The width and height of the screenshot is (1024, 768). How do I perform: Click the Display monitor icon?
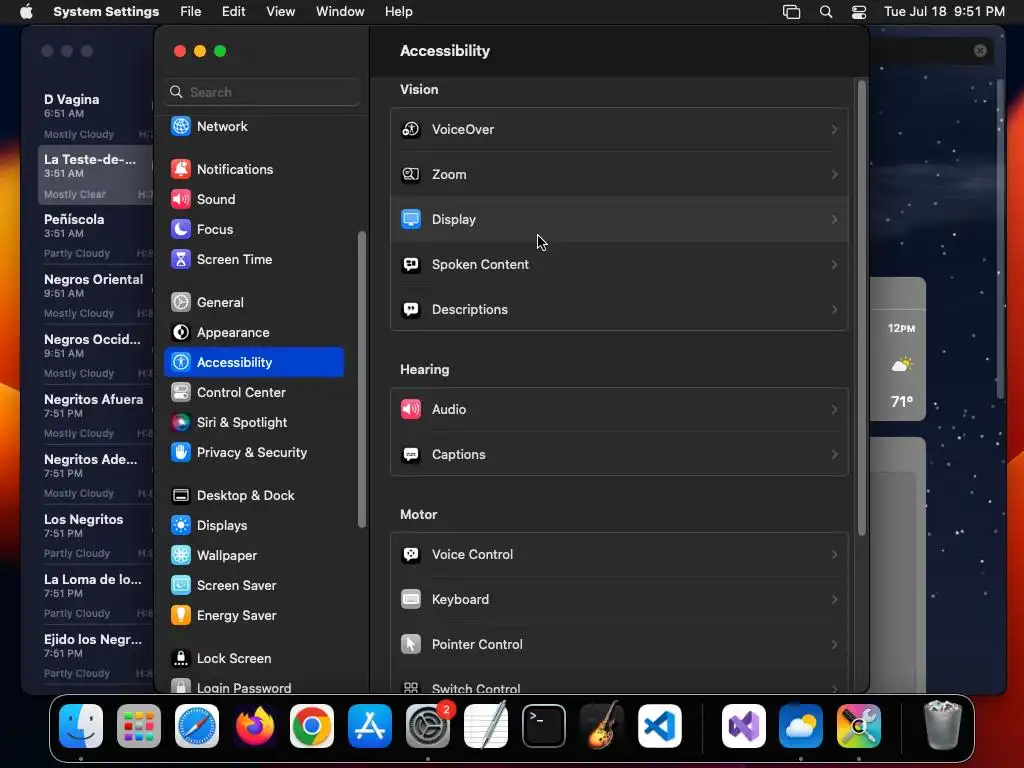coord(411,219)
